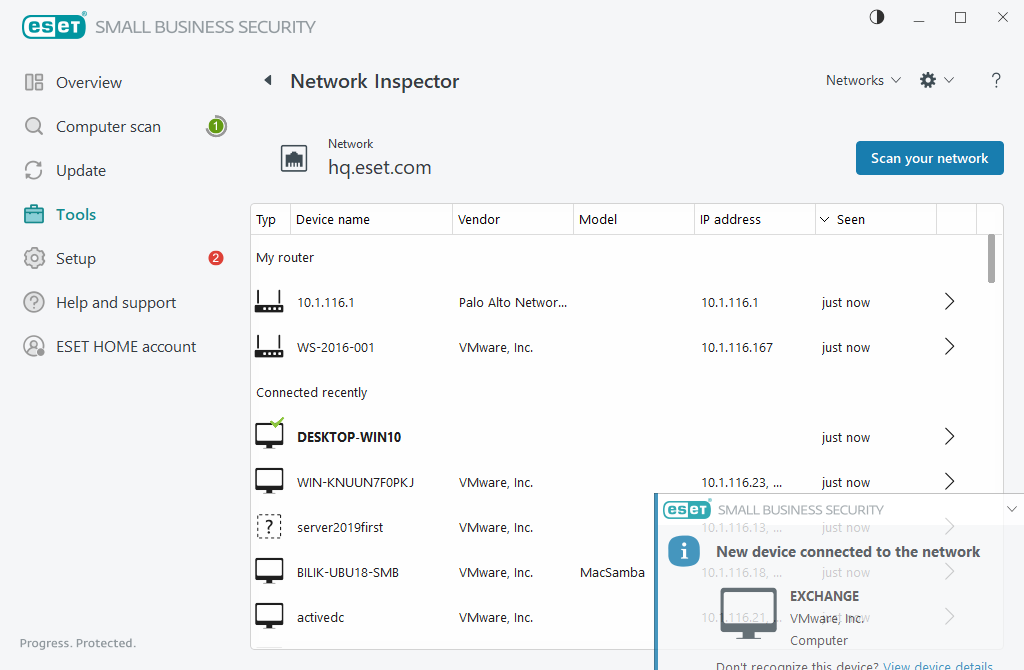Open ESET HOME account
The image size is (1024, 670).
[x=126, y=347]
